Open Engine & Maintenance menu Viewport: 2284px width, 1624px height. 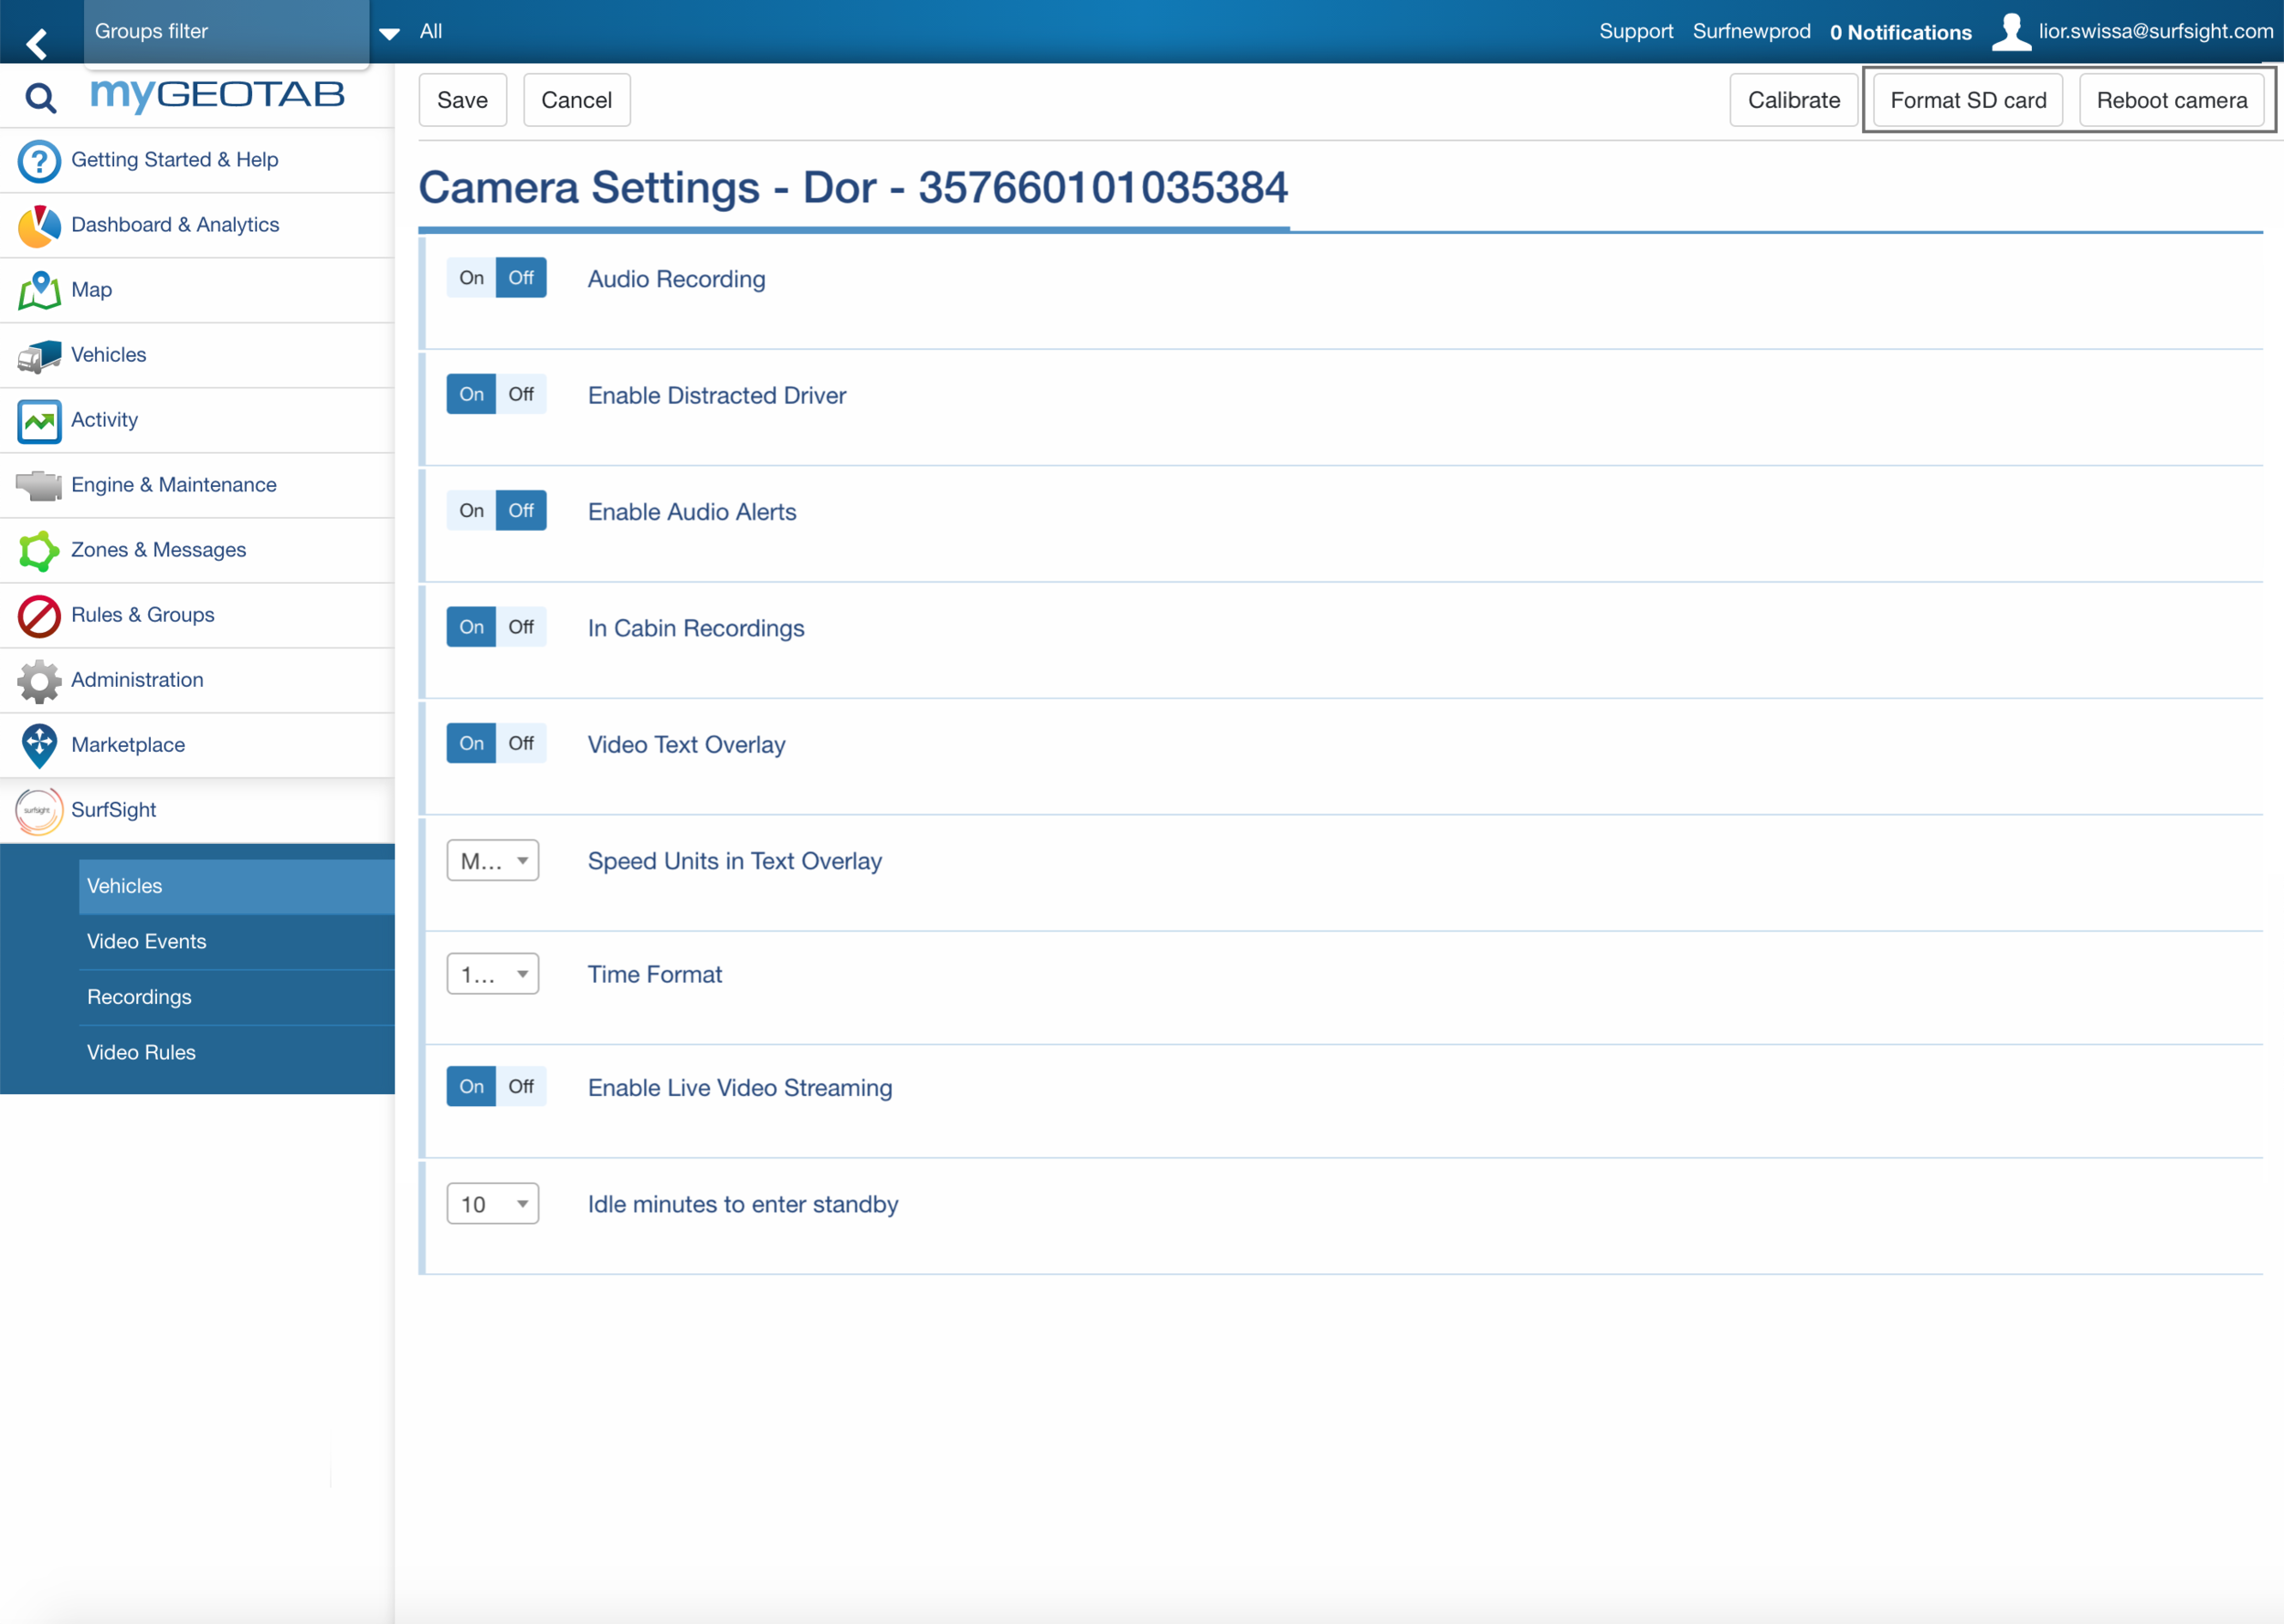tap(197, 485)
